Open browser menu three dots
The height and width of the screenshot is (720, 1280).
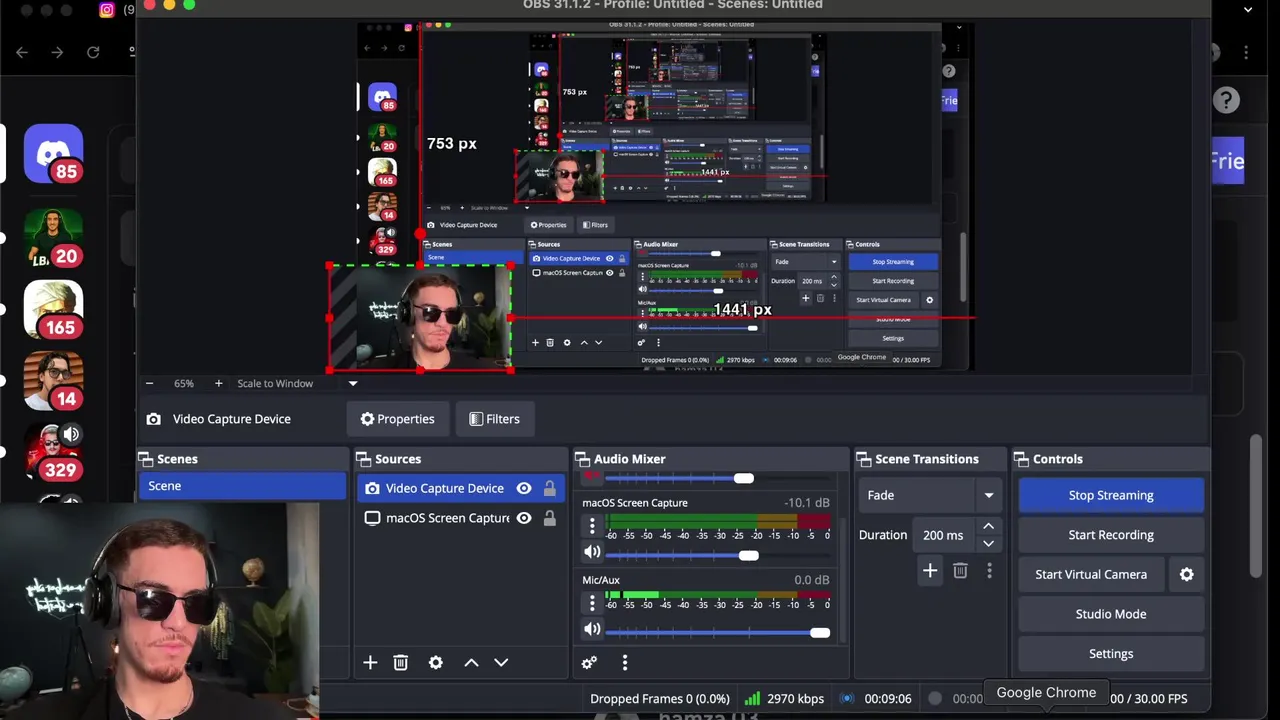[x=1245, y=52]
